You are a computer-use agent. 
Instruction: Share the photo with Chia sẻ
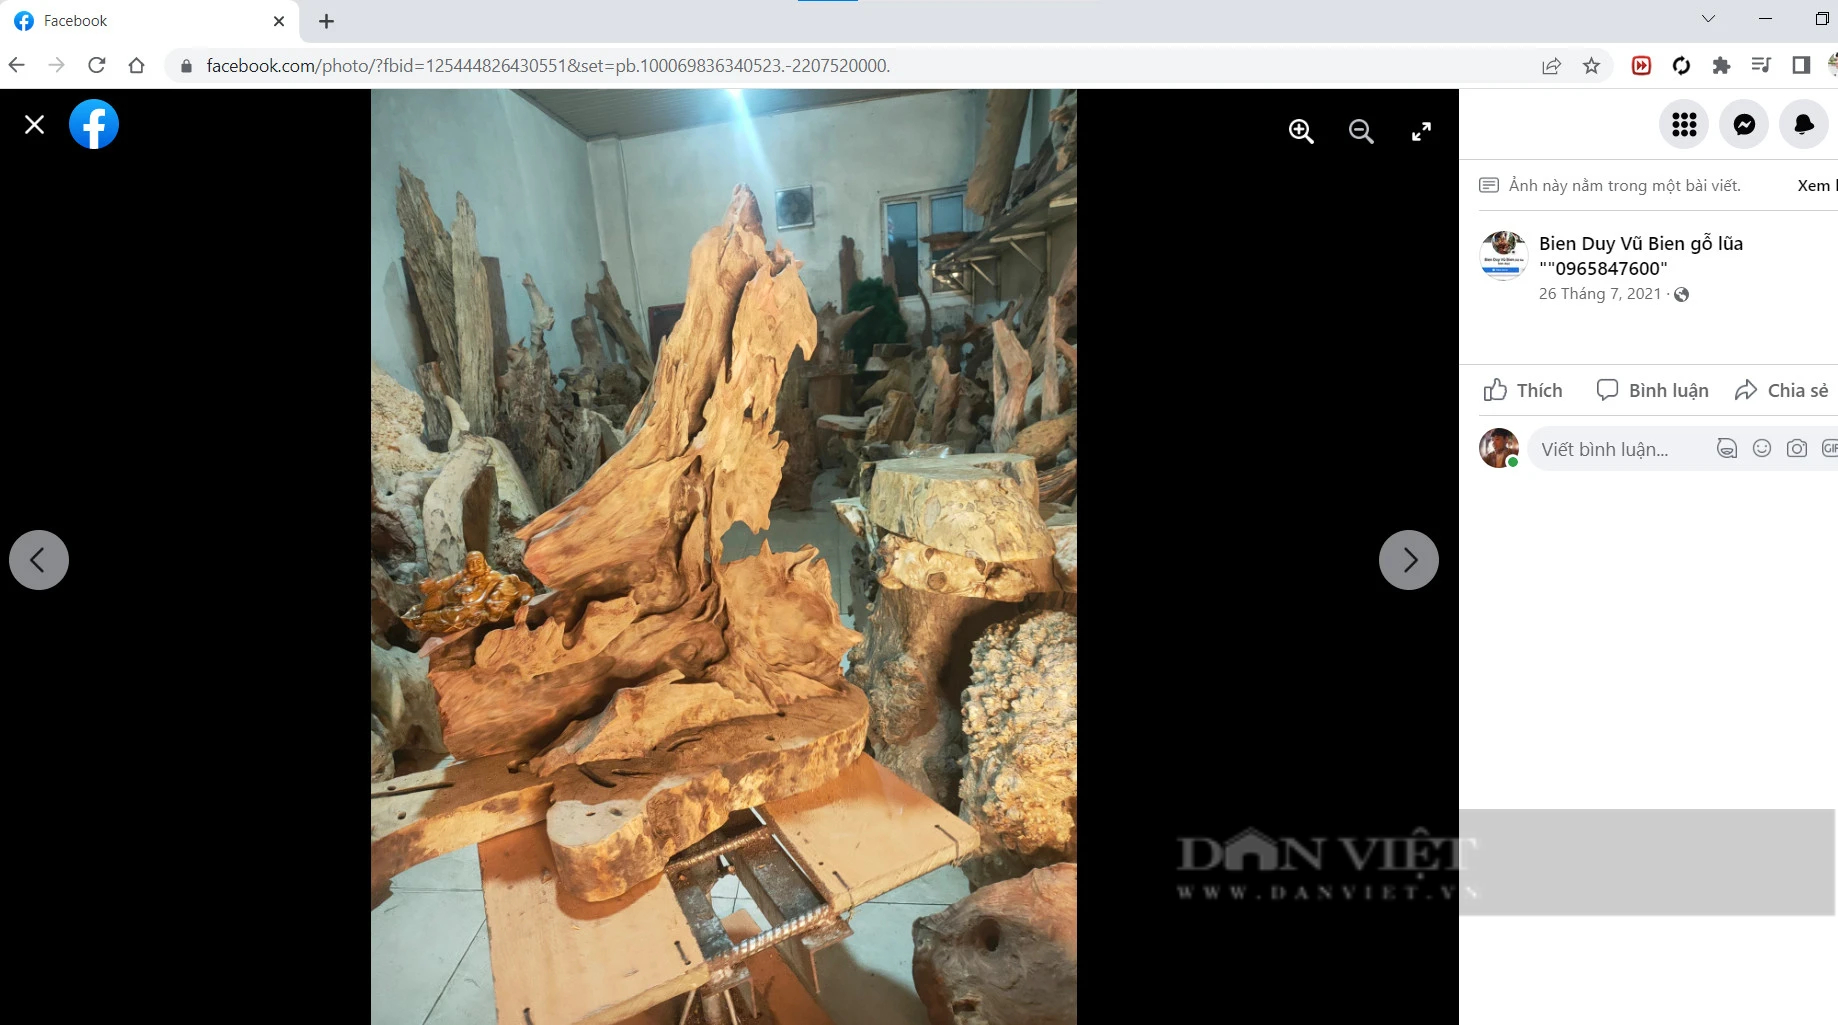click(1782, 391)
